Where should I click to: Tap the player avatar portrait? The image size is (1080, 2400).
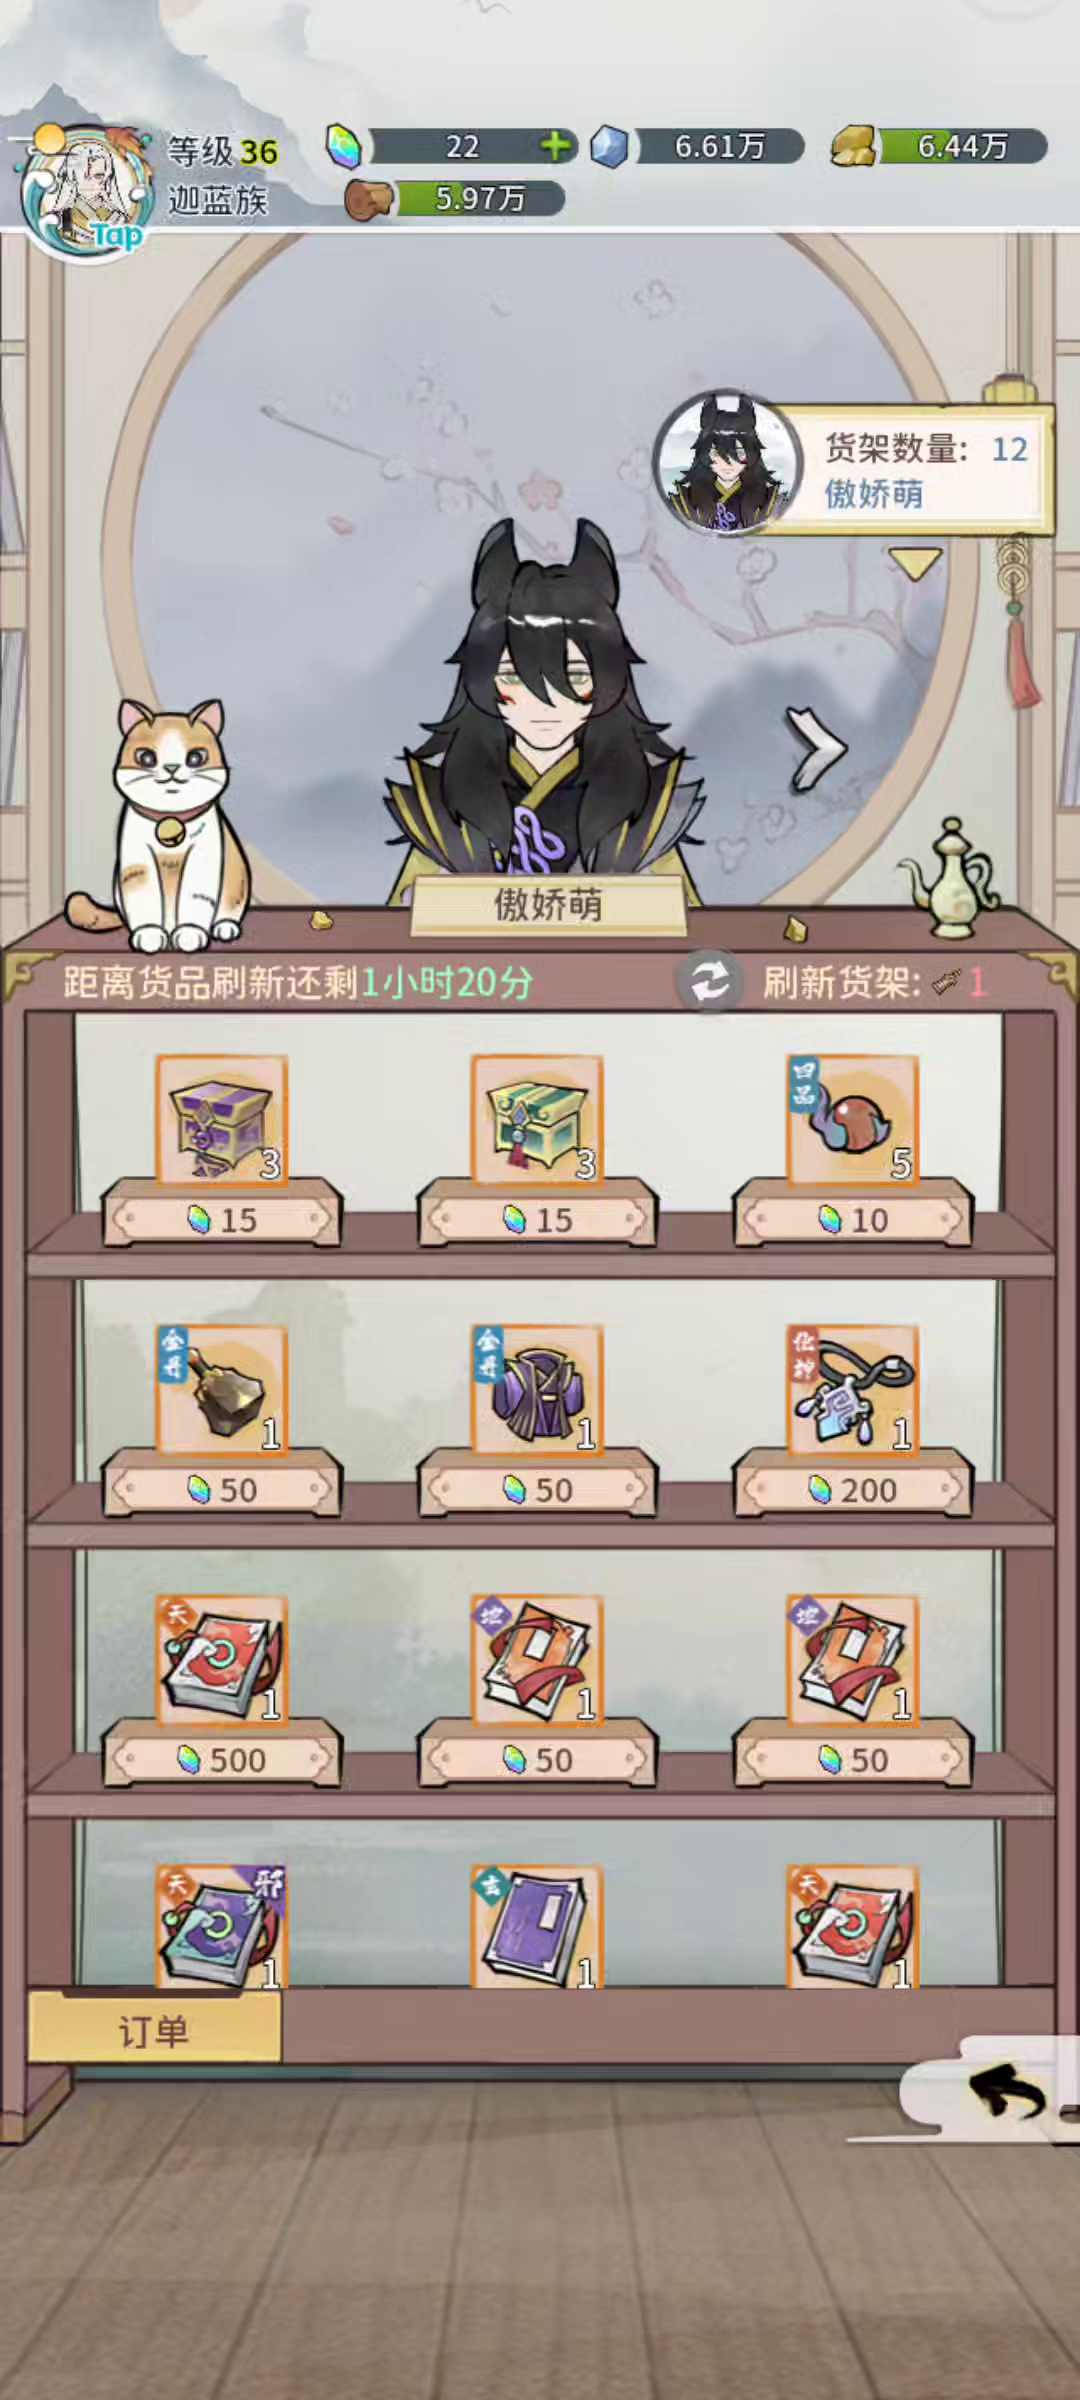pos(88,192)
